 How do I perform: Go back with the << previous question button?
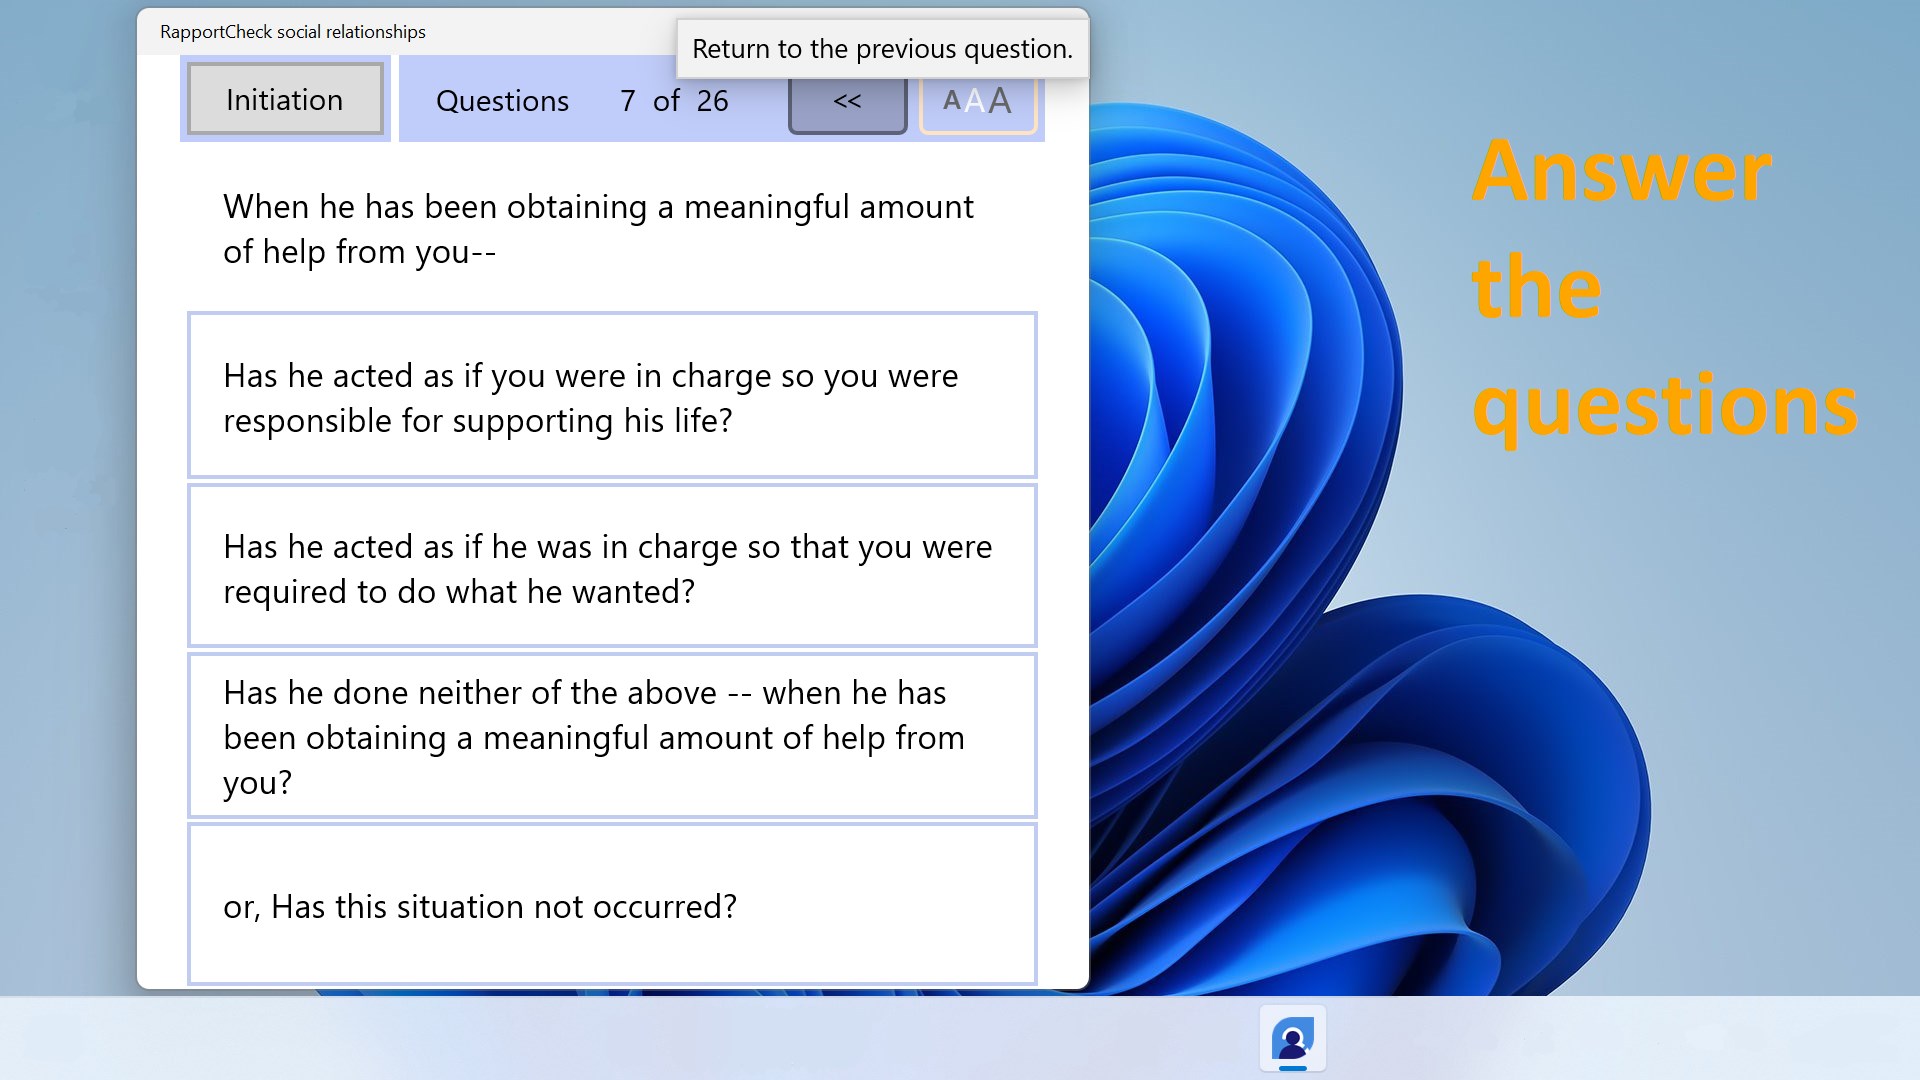tap(847, 102)
